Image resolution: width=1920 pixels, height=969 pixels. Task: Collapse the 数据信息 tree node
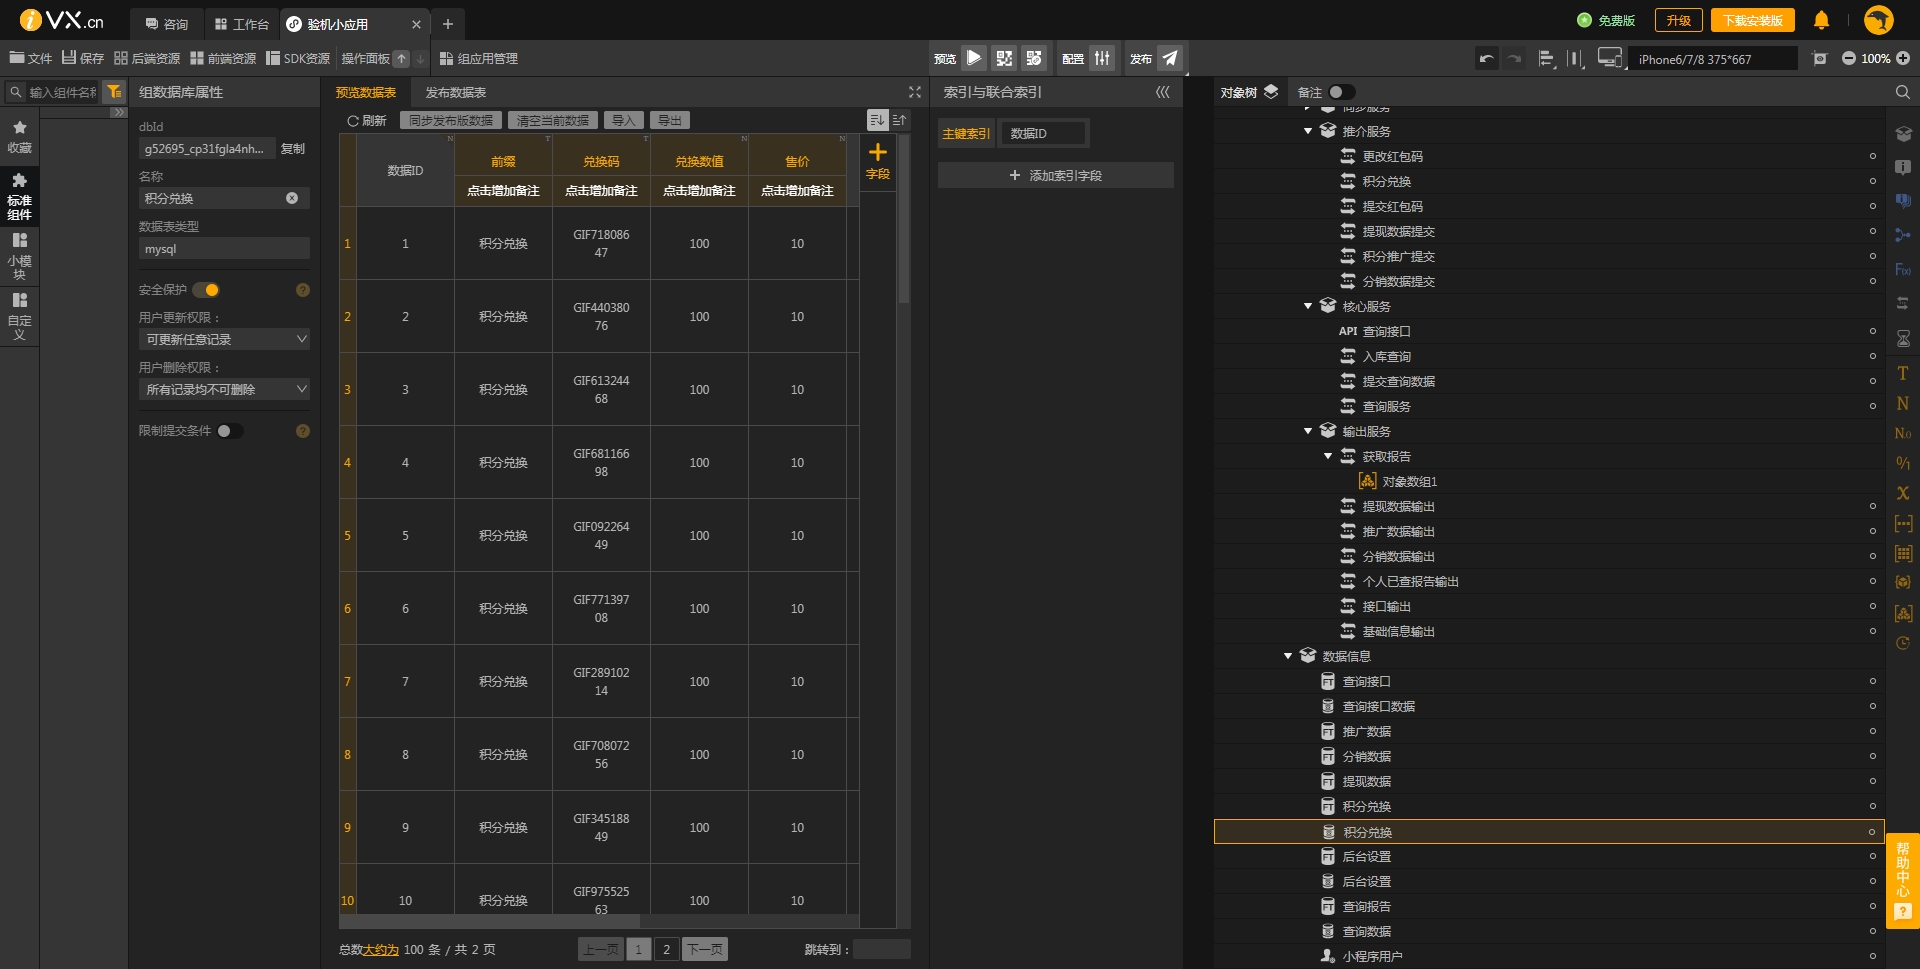[1288, 656]
